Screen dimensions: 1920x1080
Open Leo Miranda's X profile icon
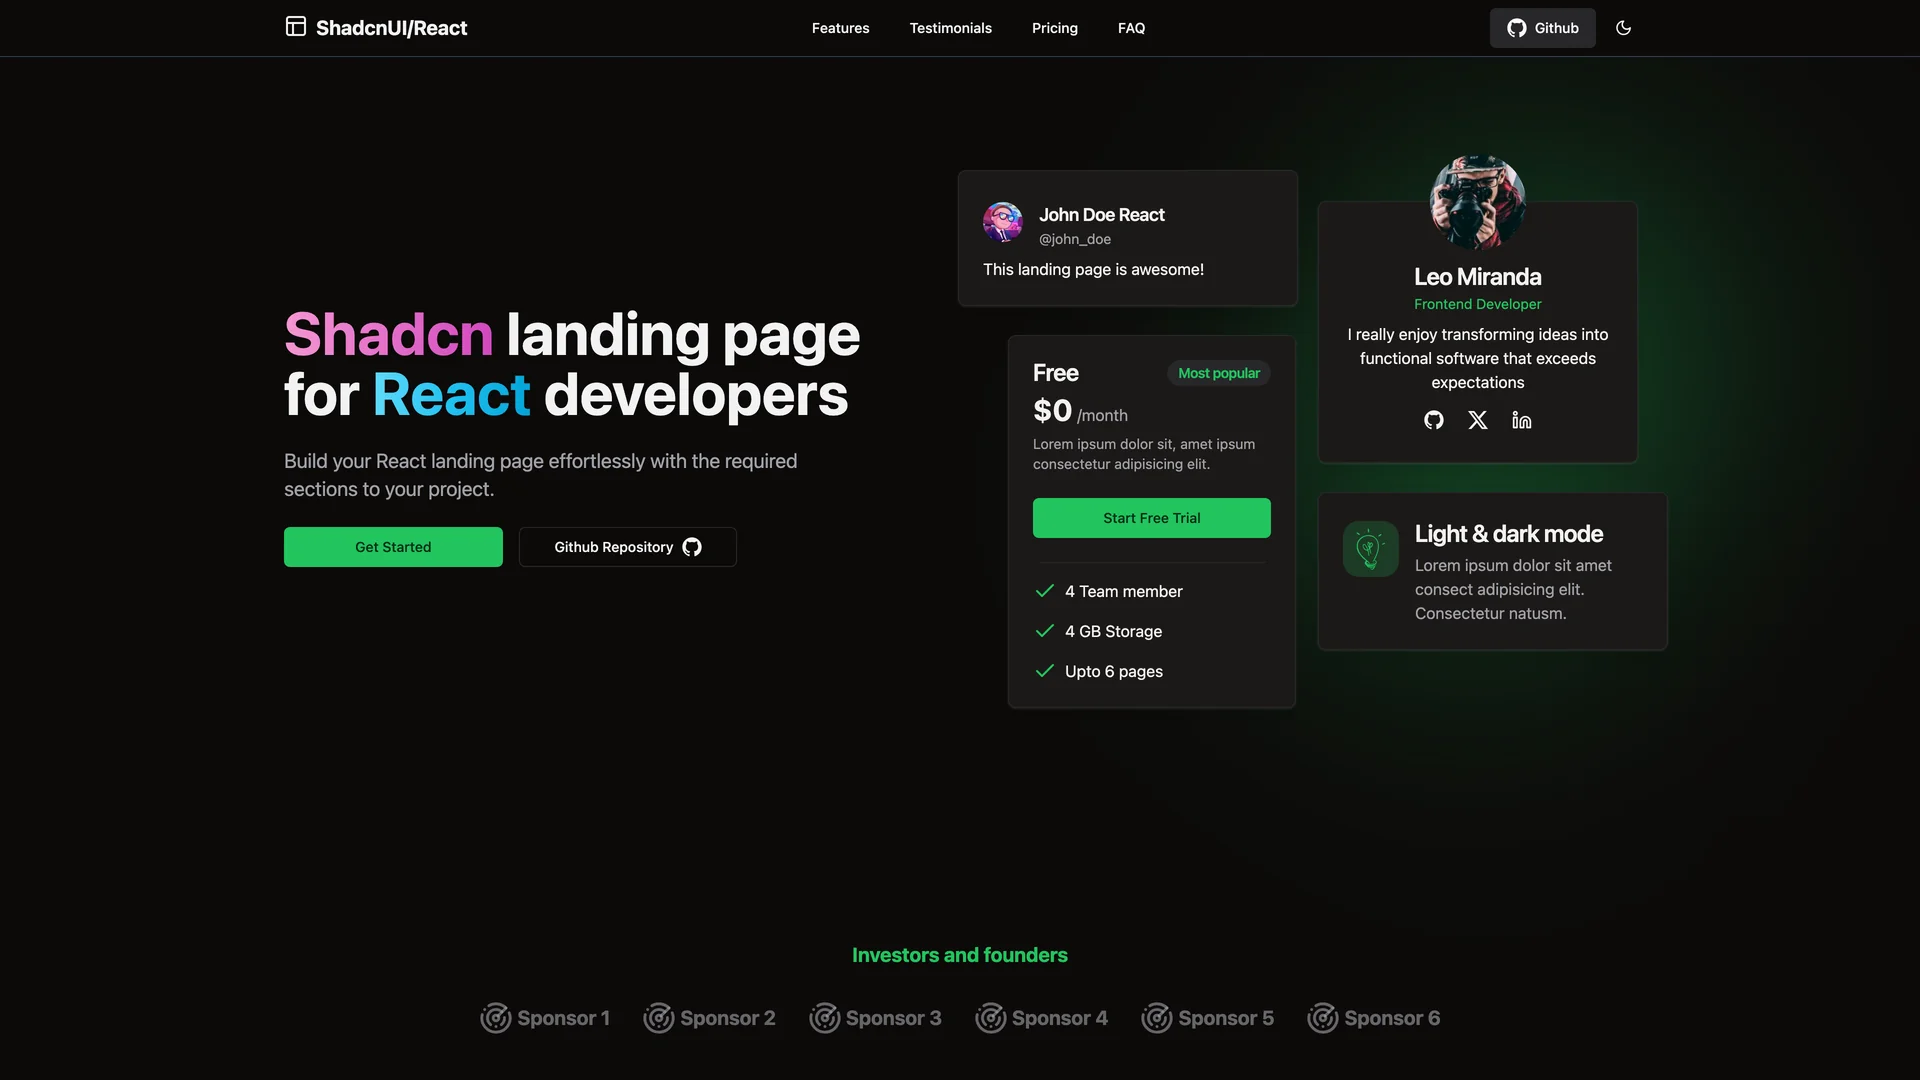(1478, 420)
